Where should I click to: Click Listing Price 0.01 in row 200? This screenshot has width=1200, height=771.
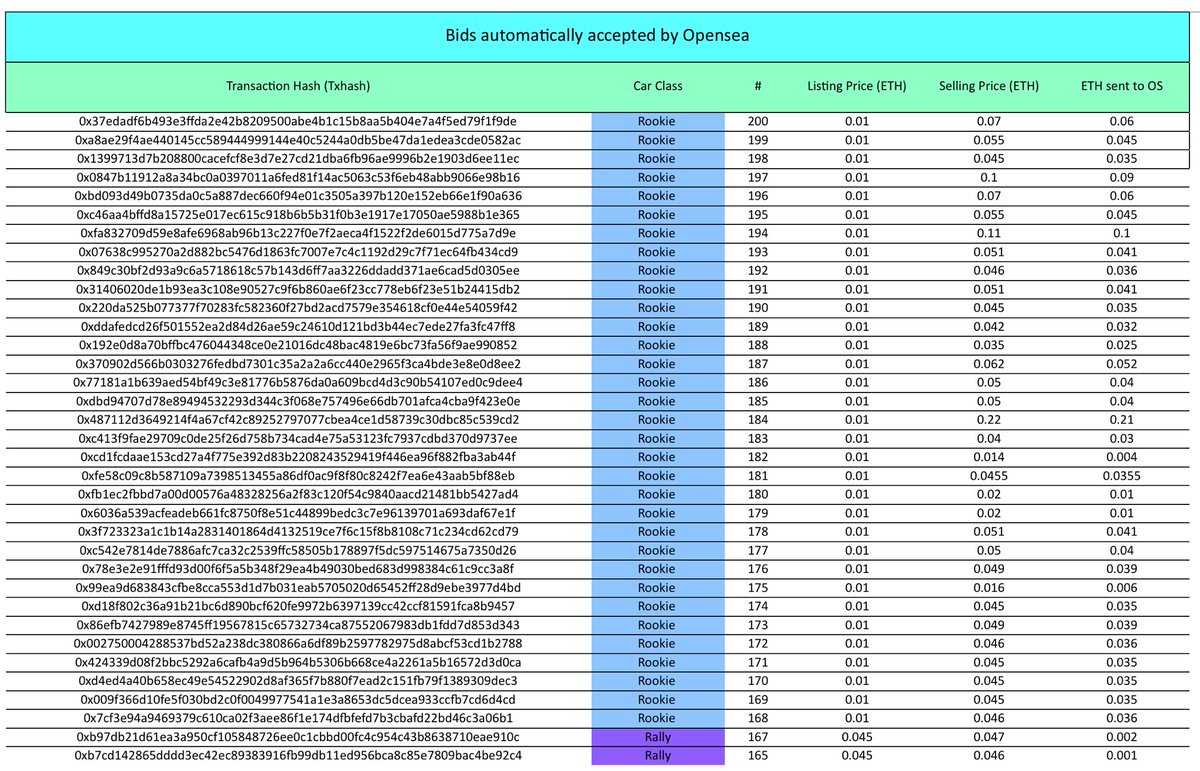pos(856,121)
